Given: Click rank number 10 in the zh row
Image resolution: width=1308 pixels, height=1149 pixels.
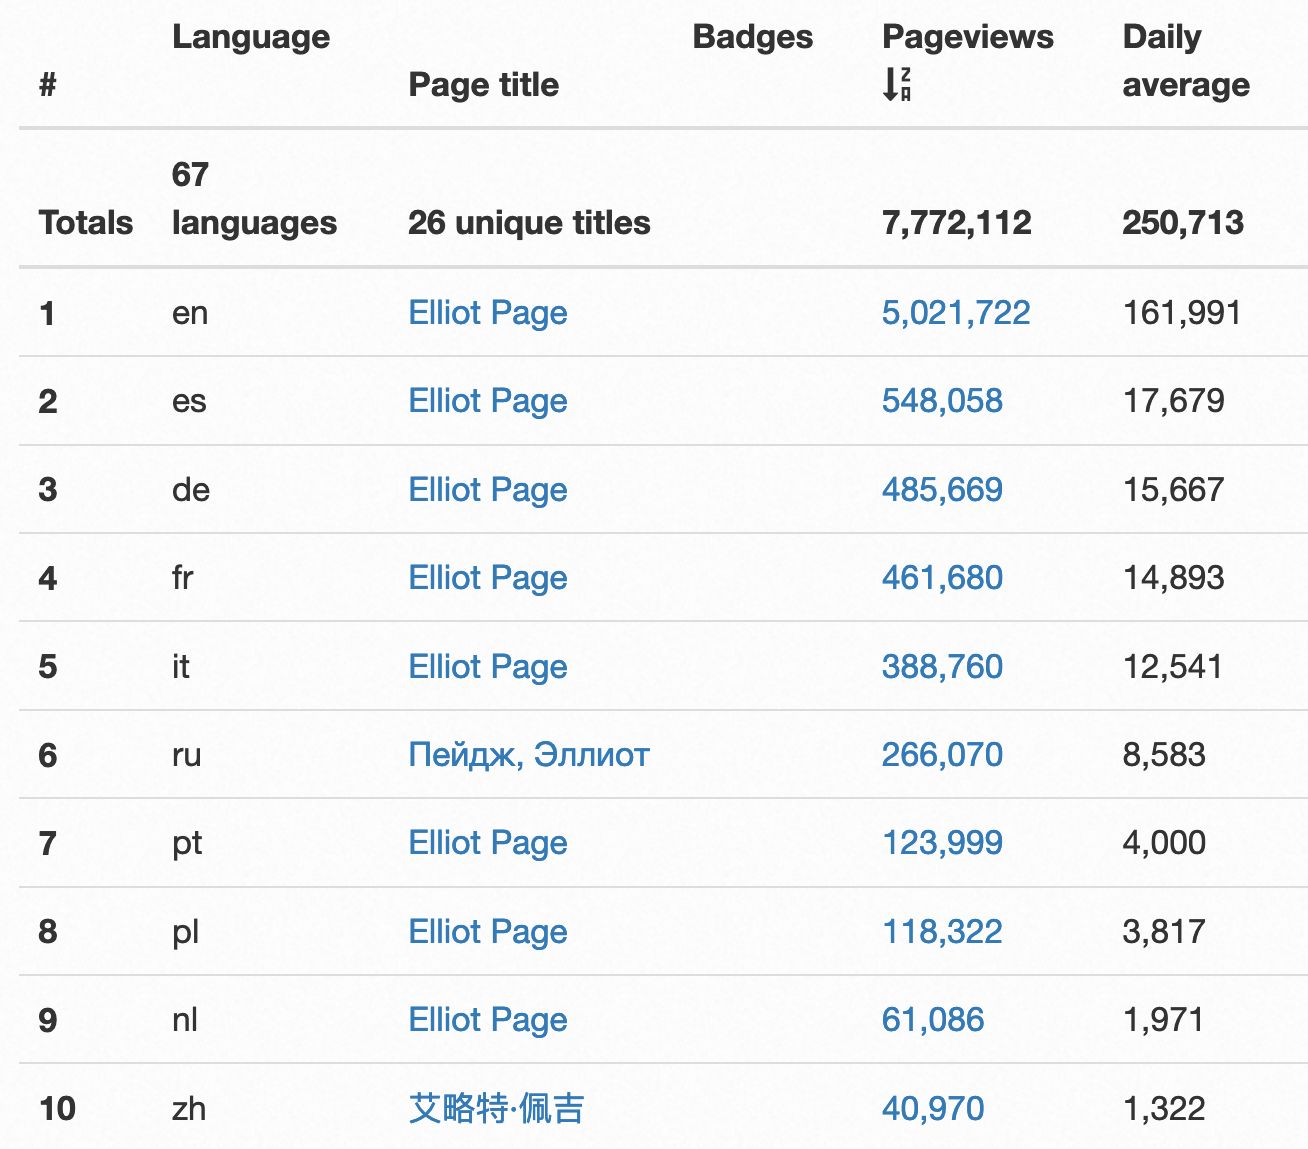Looking at the screenshot, I should tap(57, 1109).
